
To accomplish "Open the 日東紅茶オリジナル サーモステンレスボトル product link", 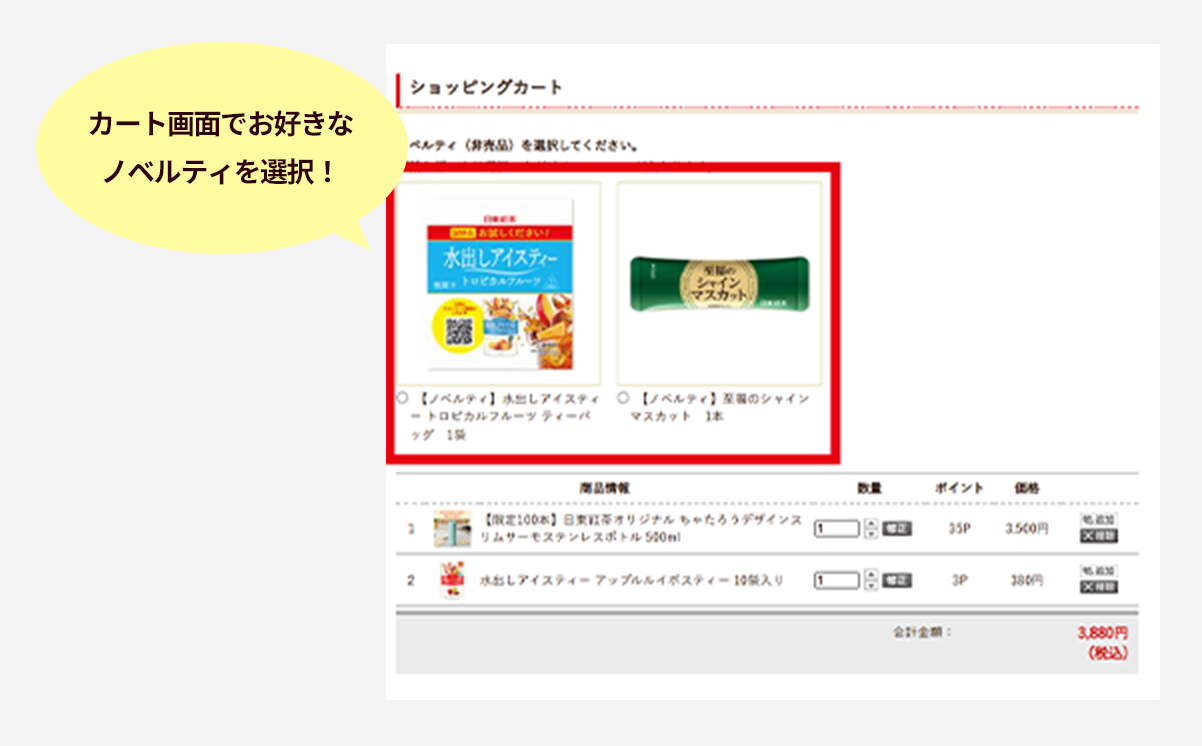I will click(641, 528).
